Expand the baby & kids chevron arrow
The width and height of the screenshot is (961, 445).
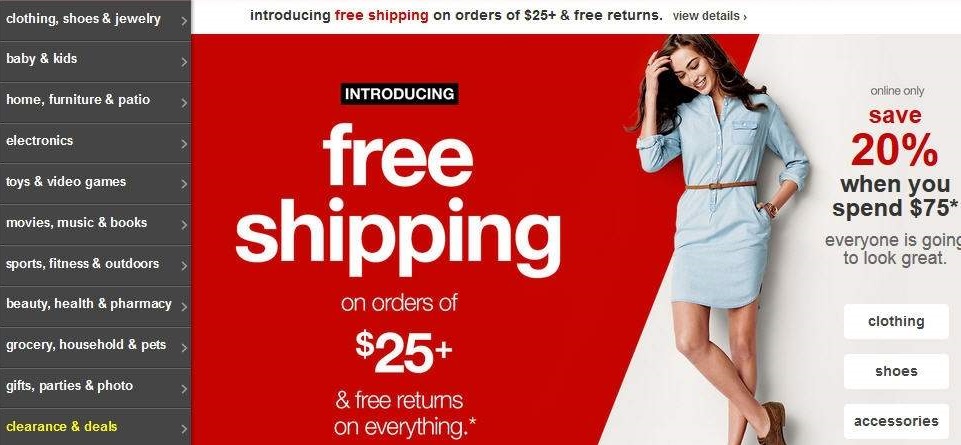point(184,62)
